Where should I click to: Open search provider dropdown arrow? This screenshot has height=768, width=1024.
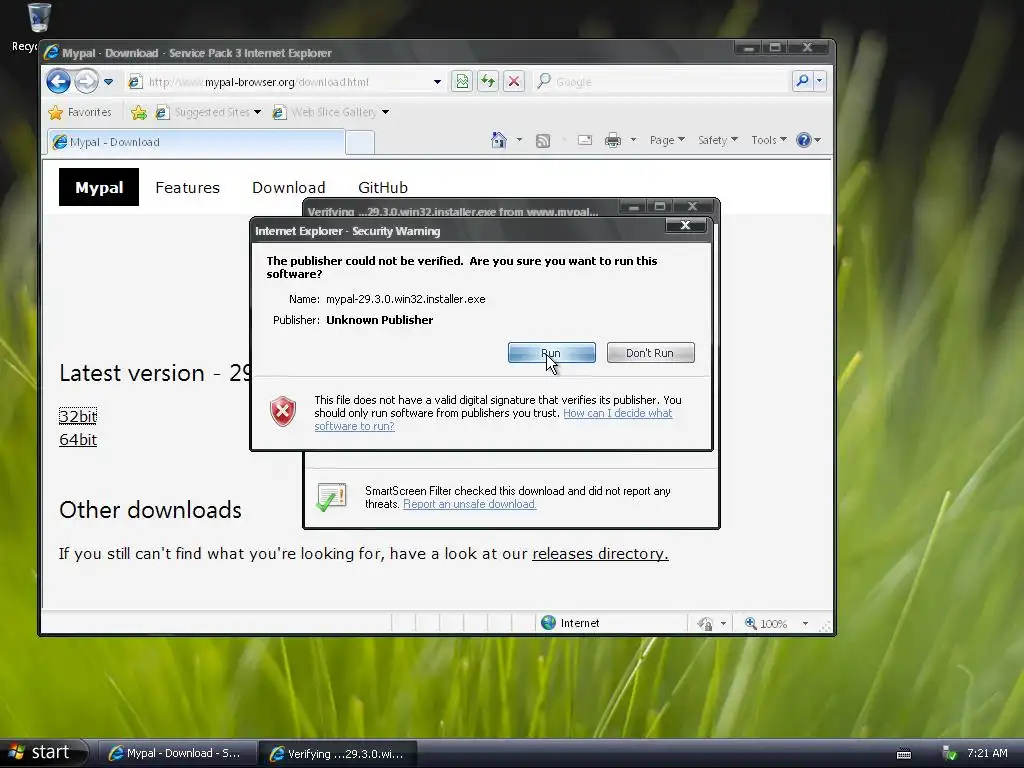point(820,81)
